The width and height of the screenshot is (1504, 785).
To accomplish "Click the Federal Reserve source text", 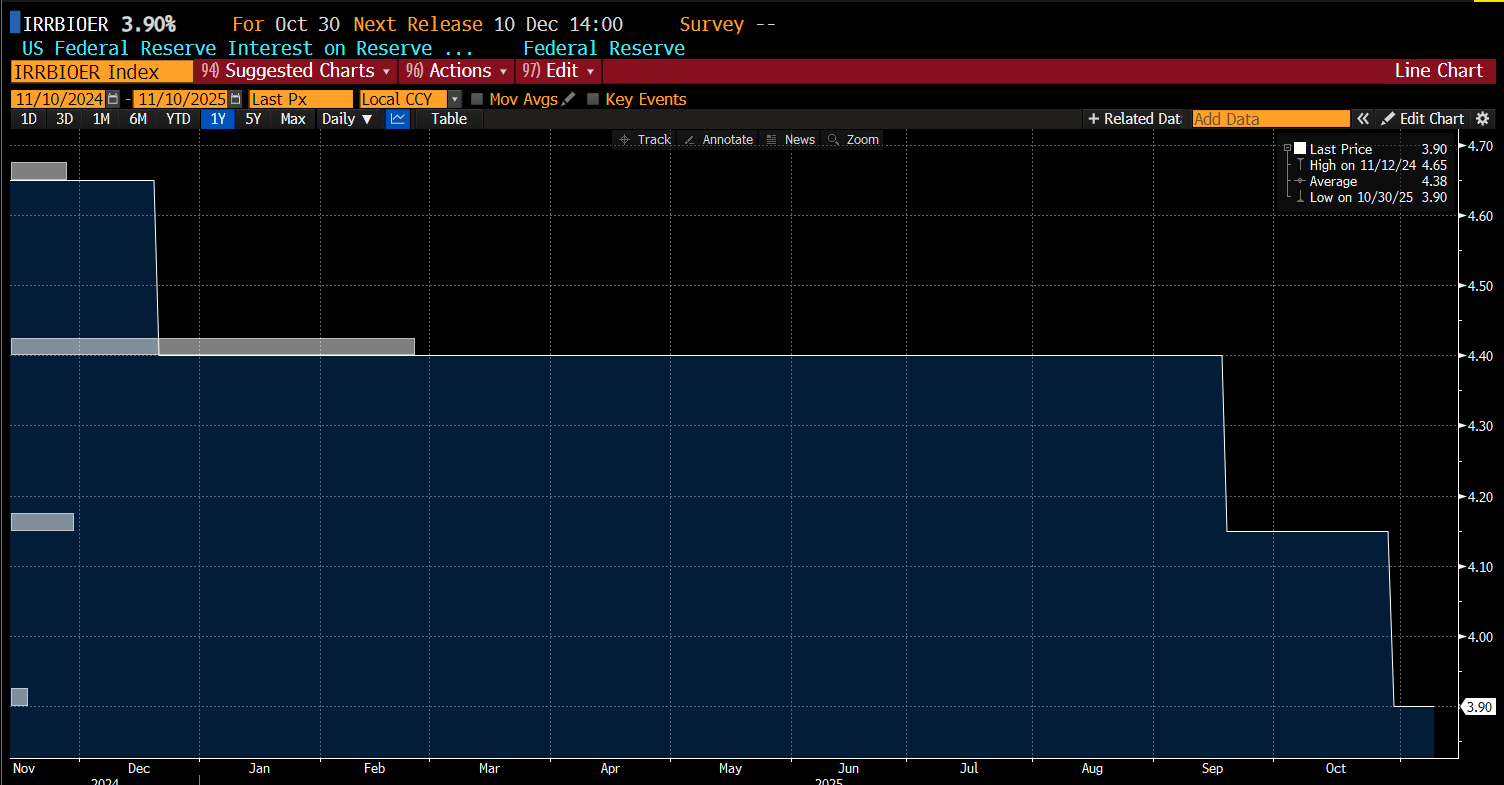I will pos(604,48).
